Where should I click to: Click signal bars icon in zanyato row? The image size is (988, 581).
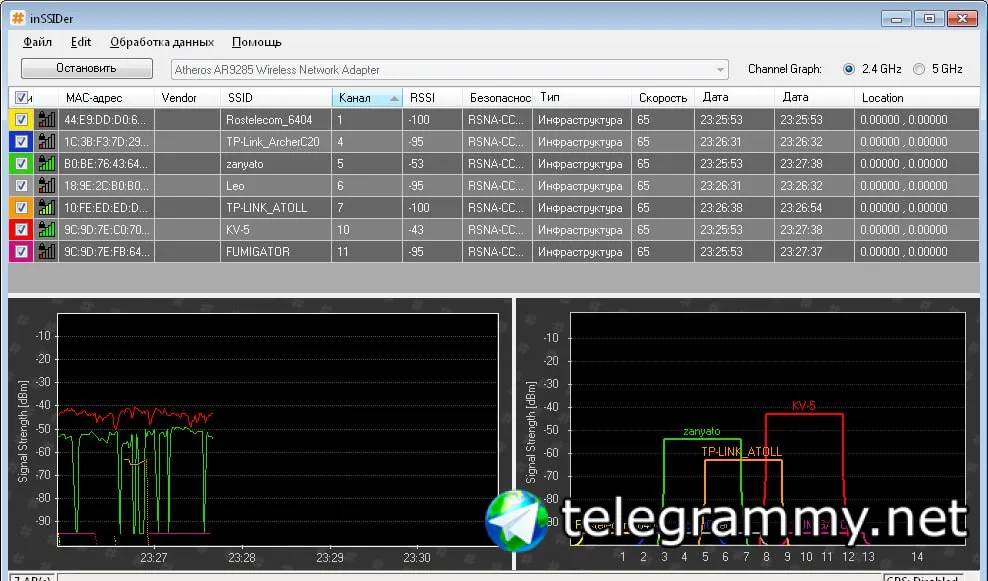pos(47,163)
